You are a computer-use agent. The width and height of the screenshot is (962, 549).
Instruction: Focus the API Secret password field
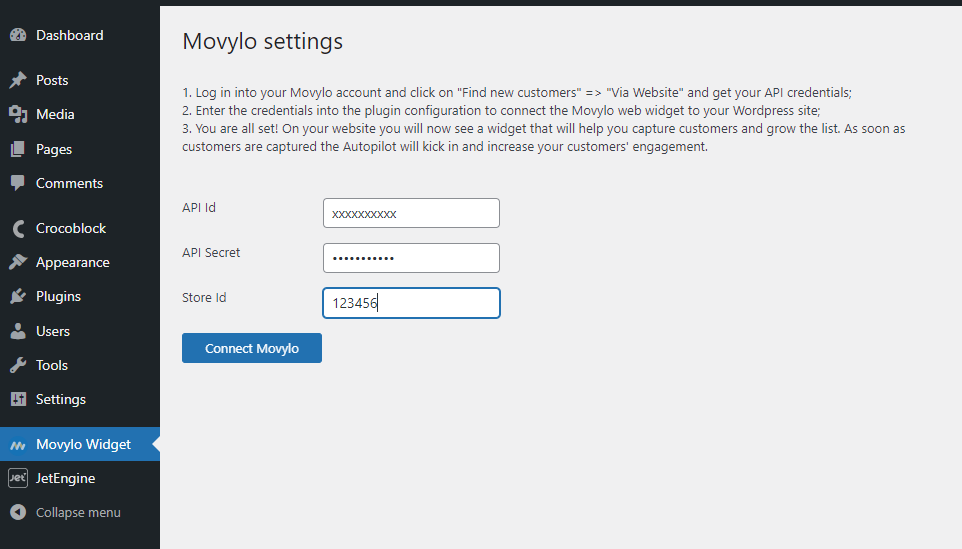[411, 258]
